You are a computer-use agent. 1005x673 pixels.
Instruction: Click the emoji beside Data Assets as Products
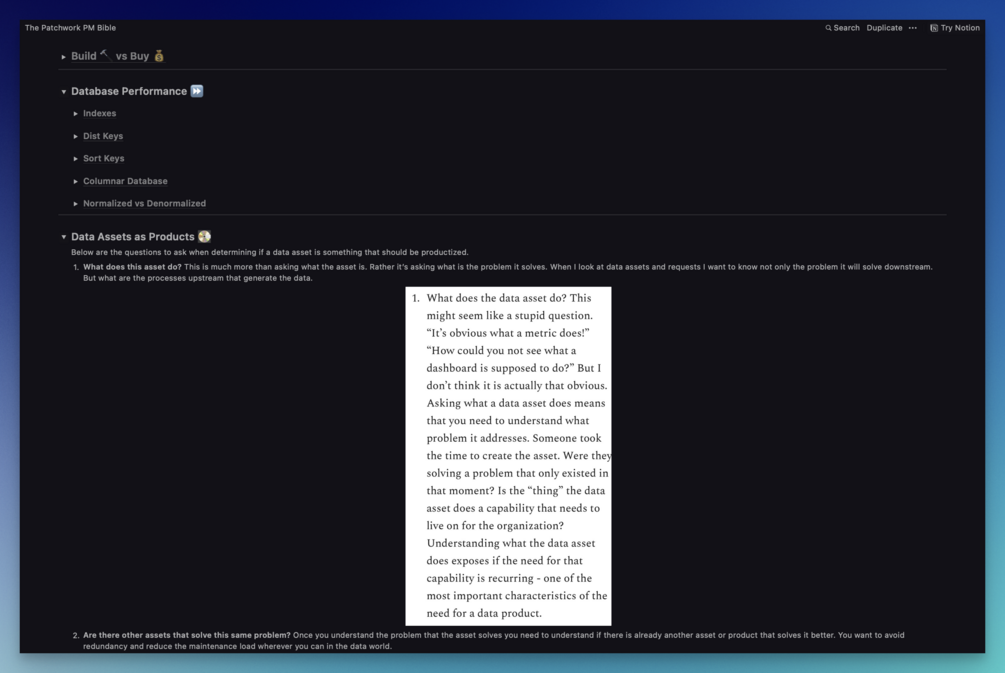[x=204, y=237]
